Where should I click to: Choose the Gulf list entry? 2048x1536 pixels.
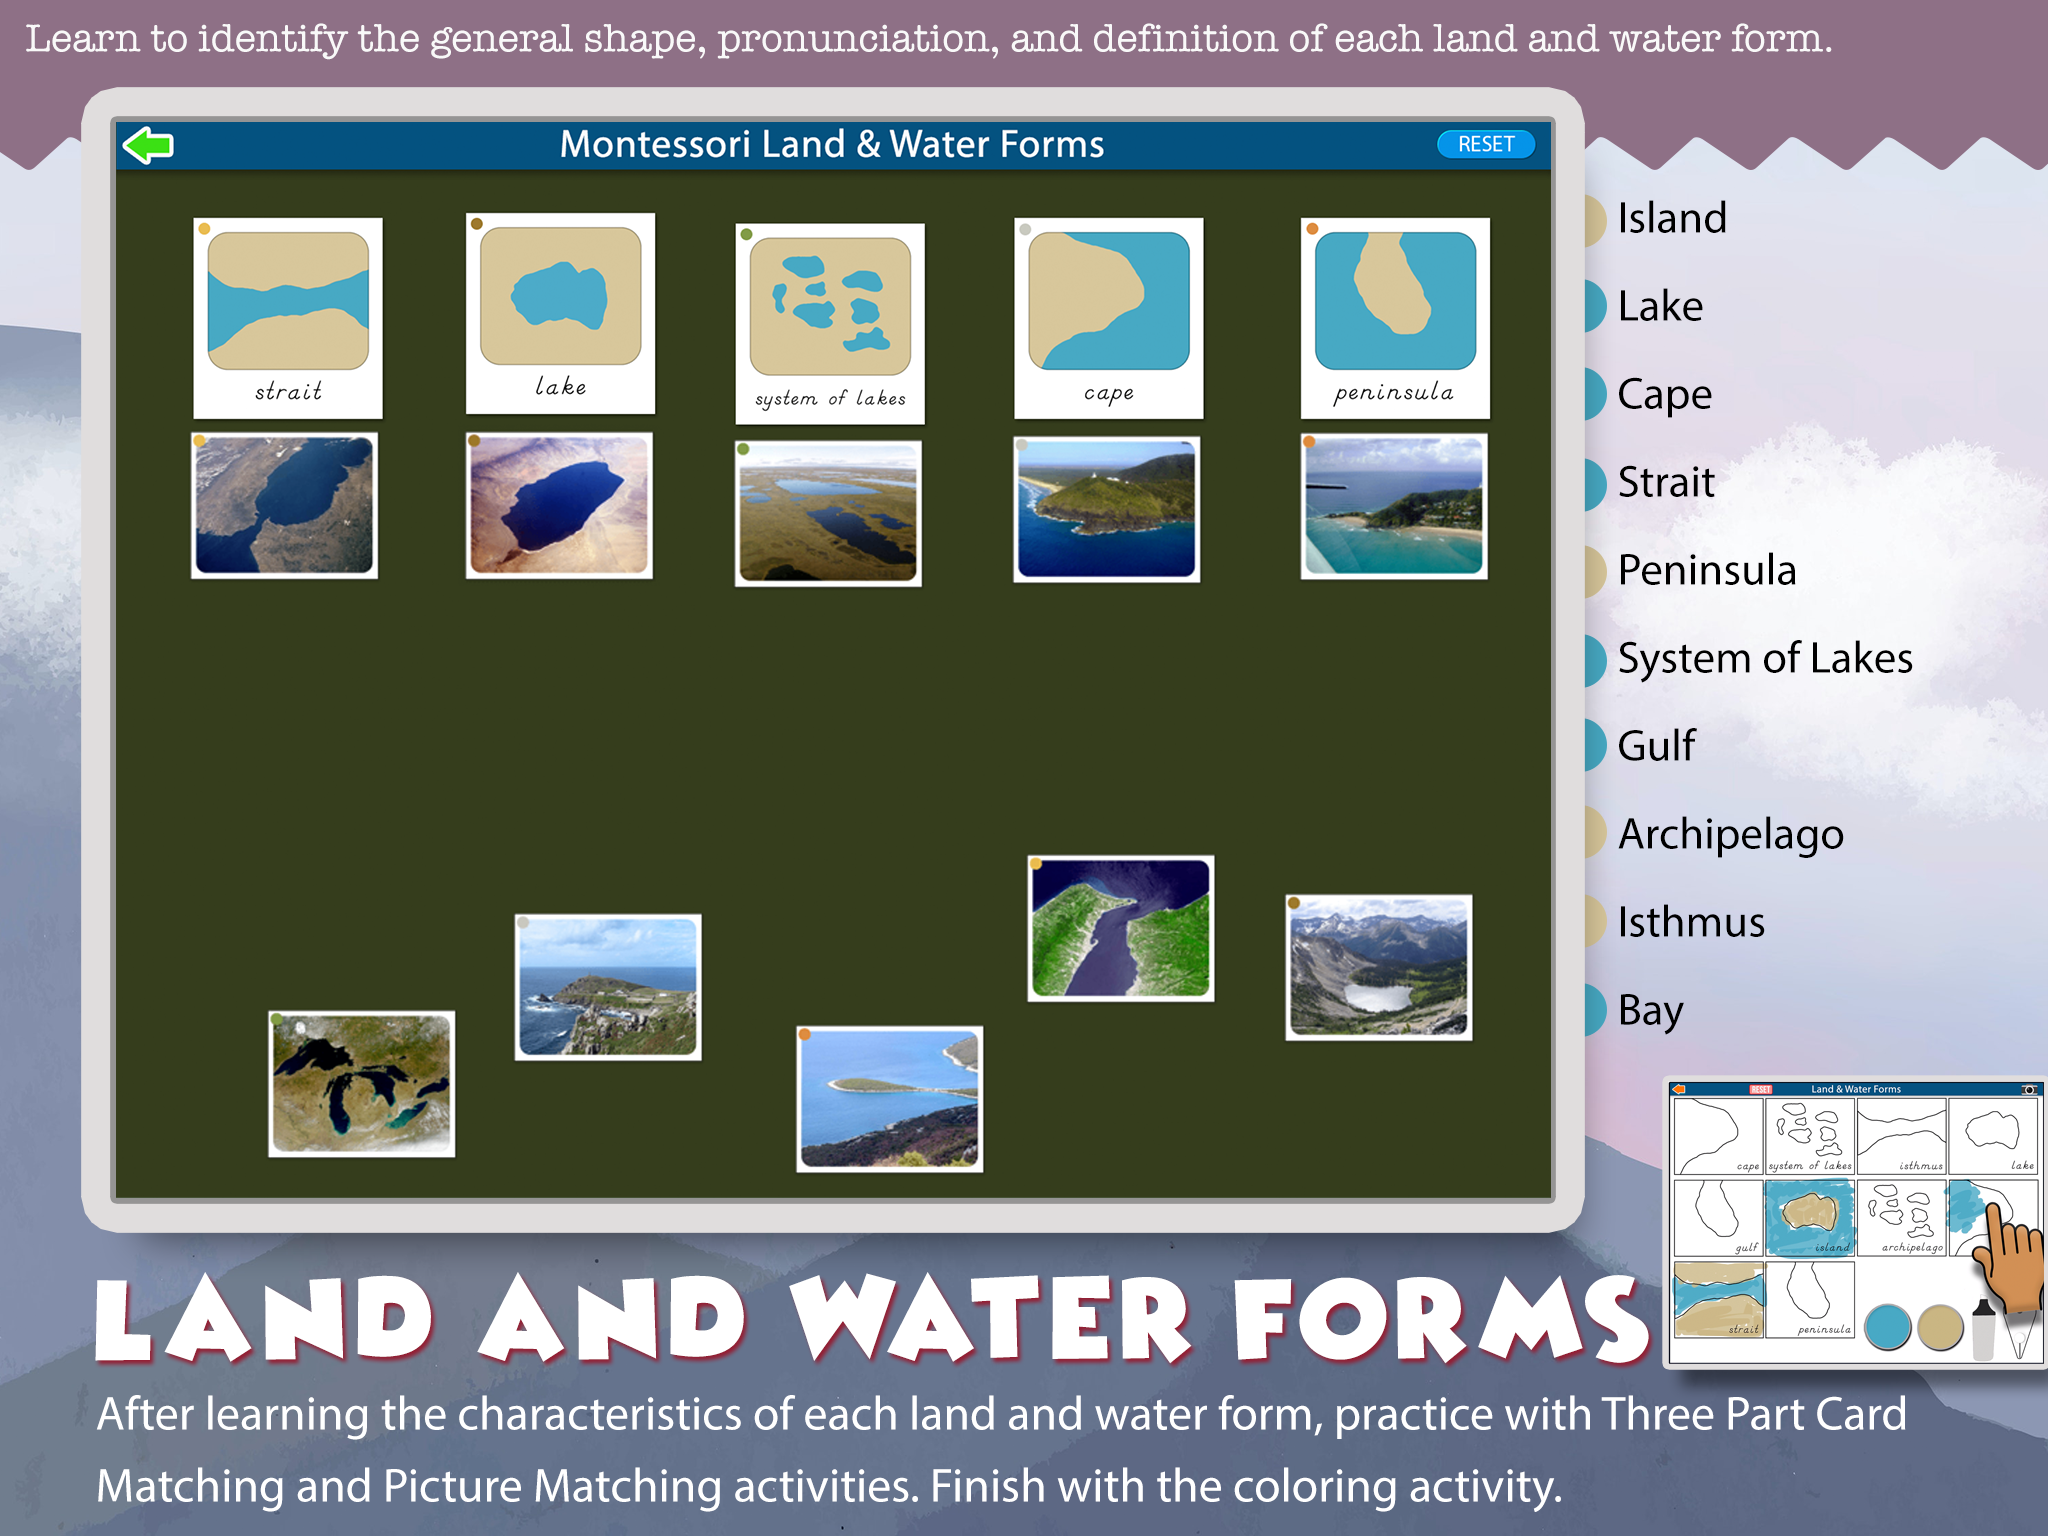click(x=1656, y=746)
